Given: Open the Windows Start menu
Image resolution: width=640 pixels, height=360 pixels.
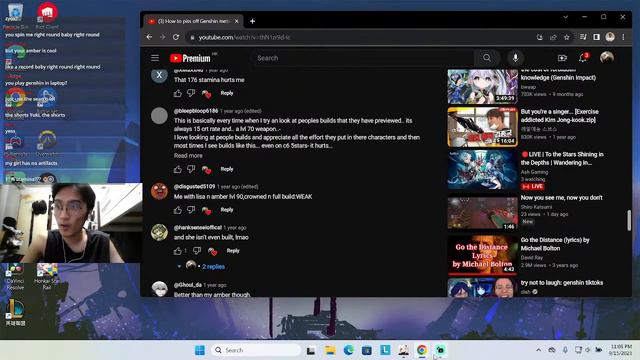Looking at the screenshot, I should coord(200,350).
